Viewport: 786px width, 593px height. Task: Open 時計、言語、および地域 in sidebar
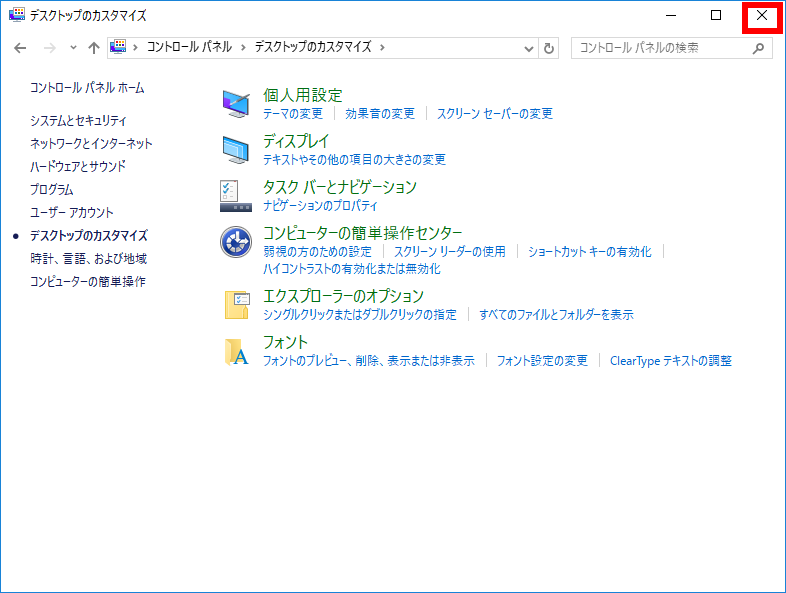pyautogui.click(x=88, y=259)
